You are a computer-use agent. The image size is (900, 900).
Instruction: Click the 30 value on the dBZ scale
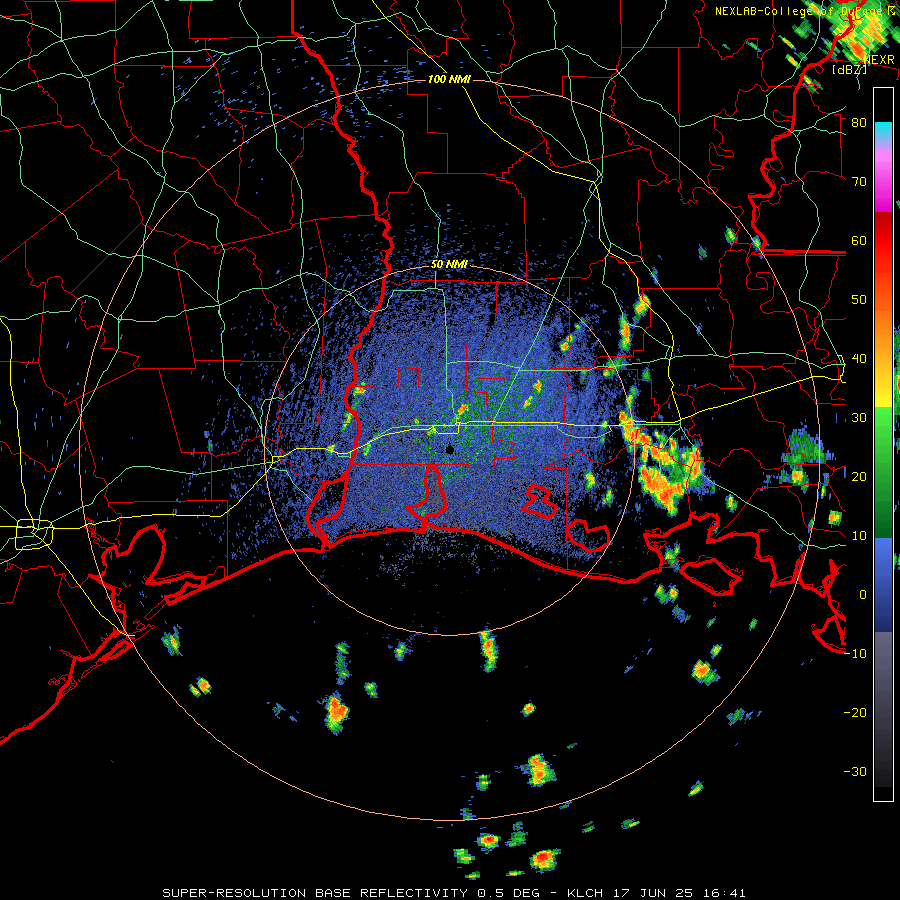tap(859, 418)
